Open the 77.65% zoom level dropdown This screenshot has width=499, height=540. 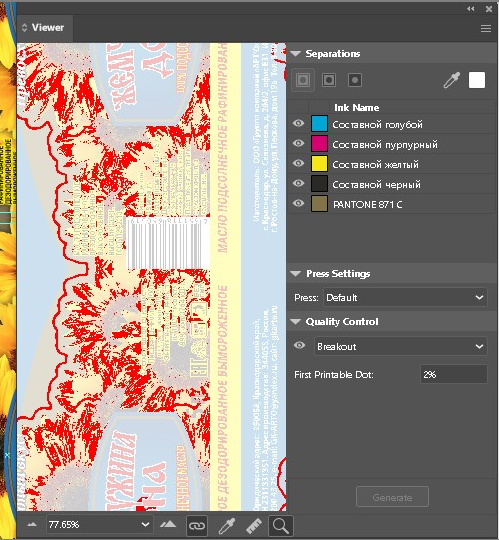pyautogui.click(x=100, y=525)
